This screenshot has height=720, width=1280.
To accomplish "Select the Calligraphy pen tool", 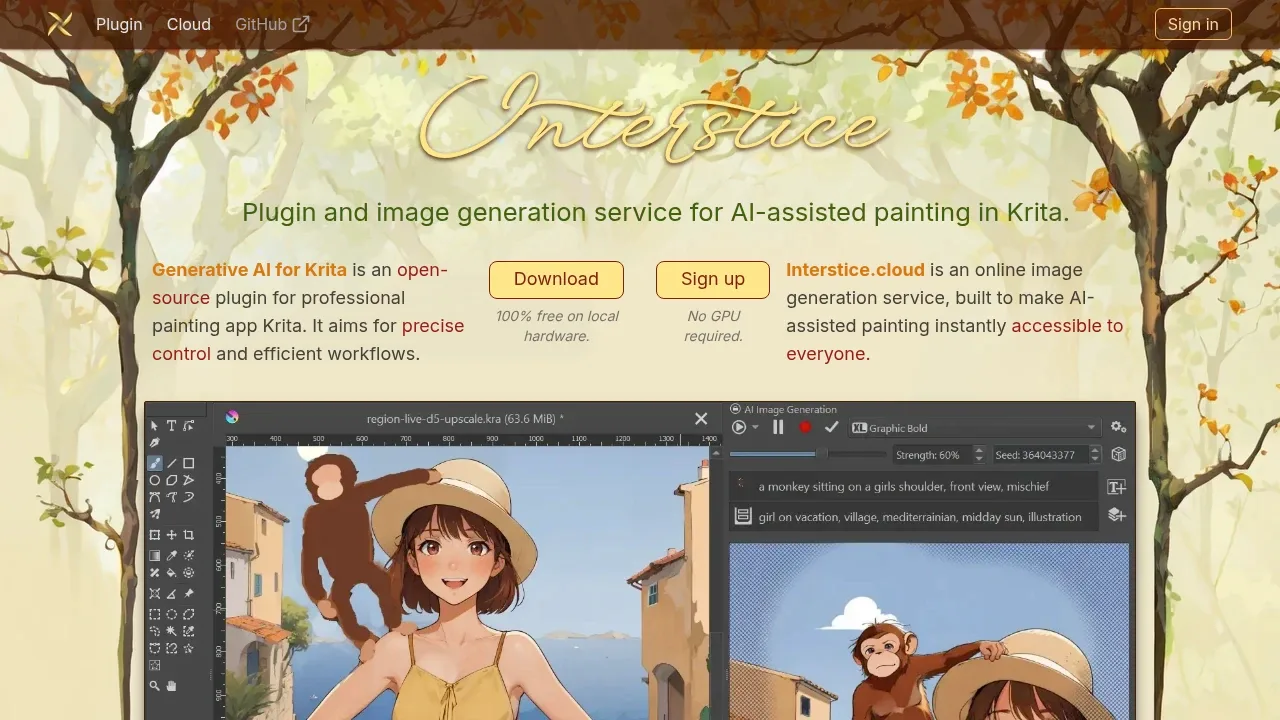I will tap(154, 442).
